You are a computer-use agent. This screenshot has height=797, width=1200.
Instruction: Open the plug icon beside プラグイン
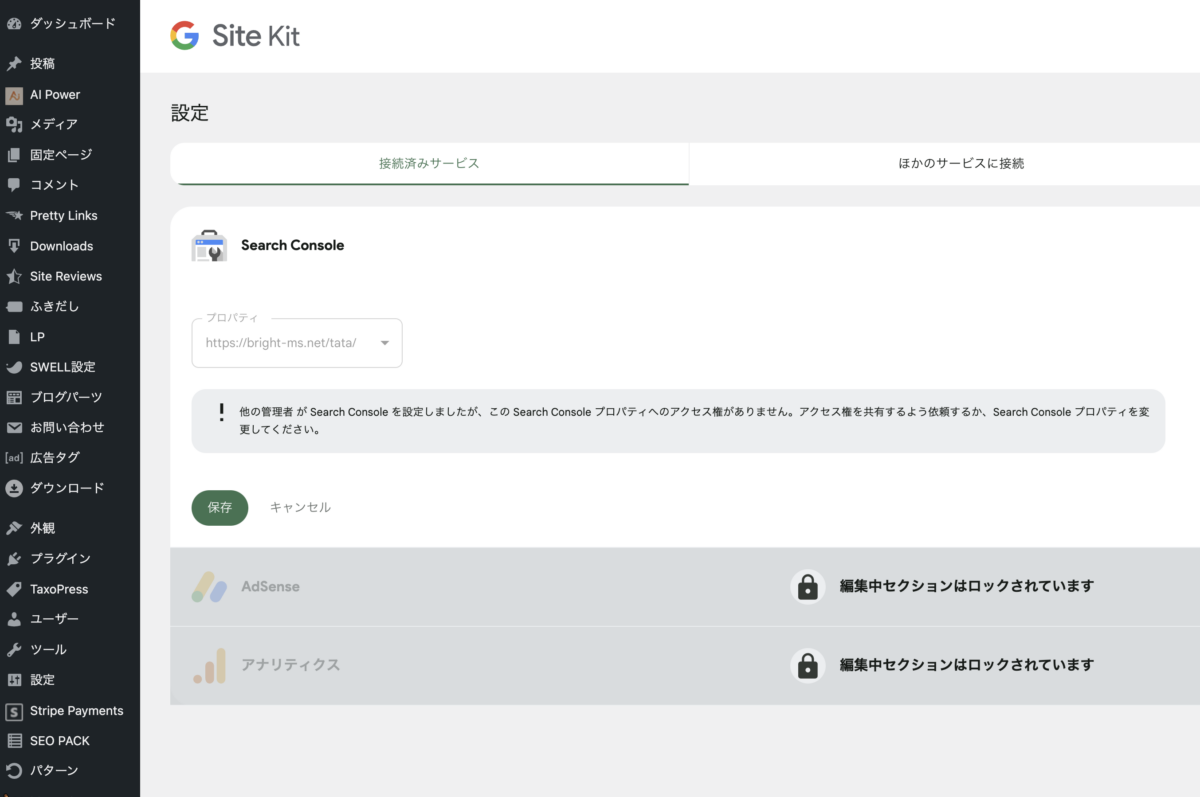(14, 558)
